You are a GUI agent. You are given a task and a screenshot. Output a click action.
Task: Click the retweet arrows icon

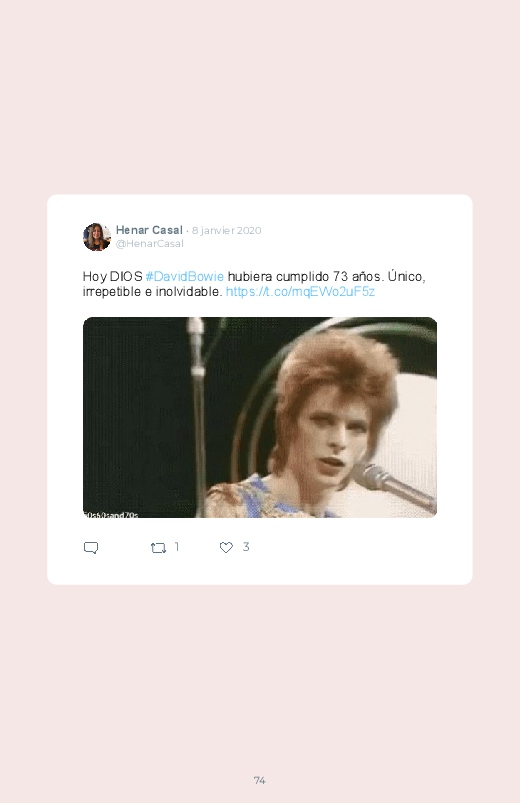158,548
